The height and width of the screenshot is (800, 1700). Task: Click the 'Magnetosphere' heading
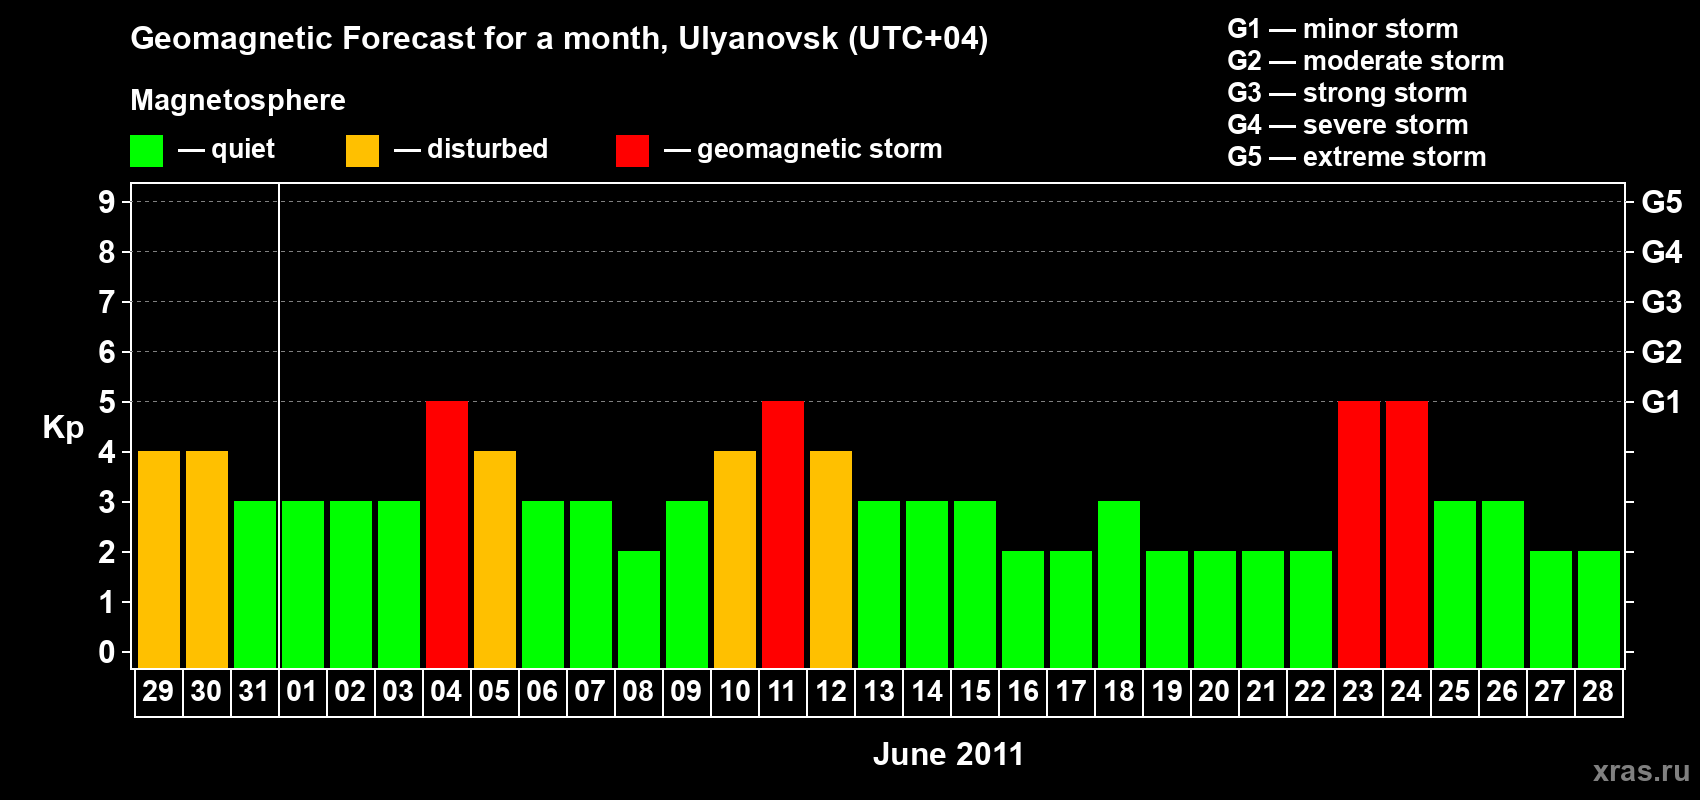coord(238,100)
